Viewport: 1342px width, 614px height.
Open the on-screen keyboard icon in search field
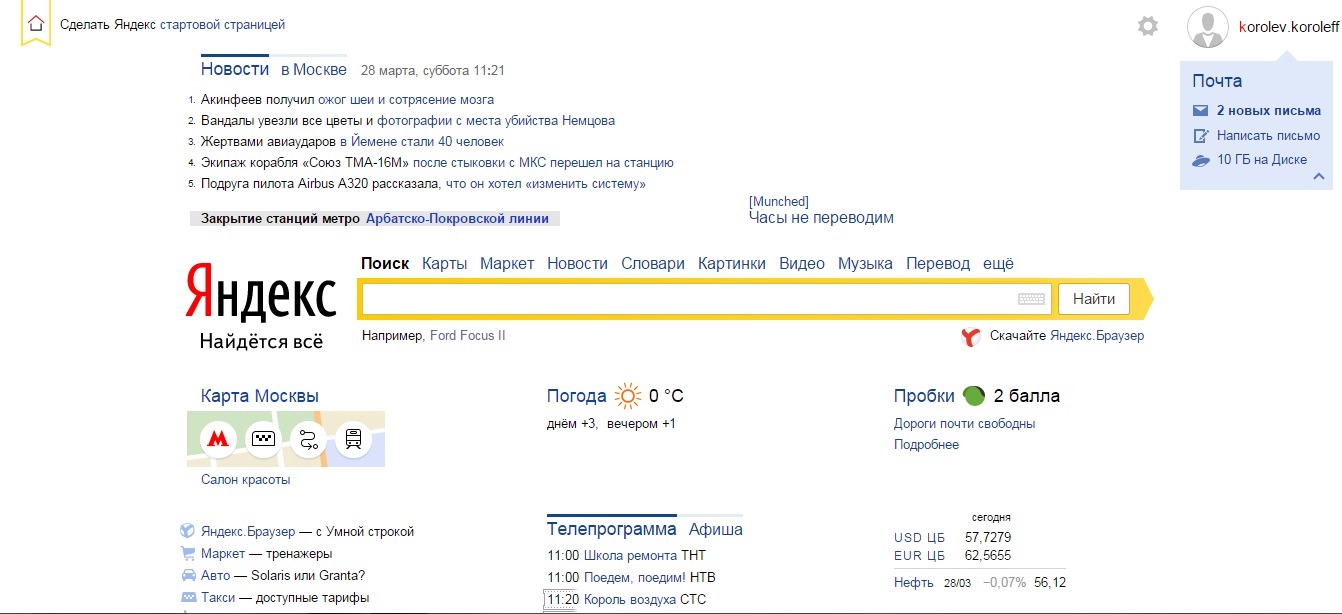click(x=1031, y=299)
